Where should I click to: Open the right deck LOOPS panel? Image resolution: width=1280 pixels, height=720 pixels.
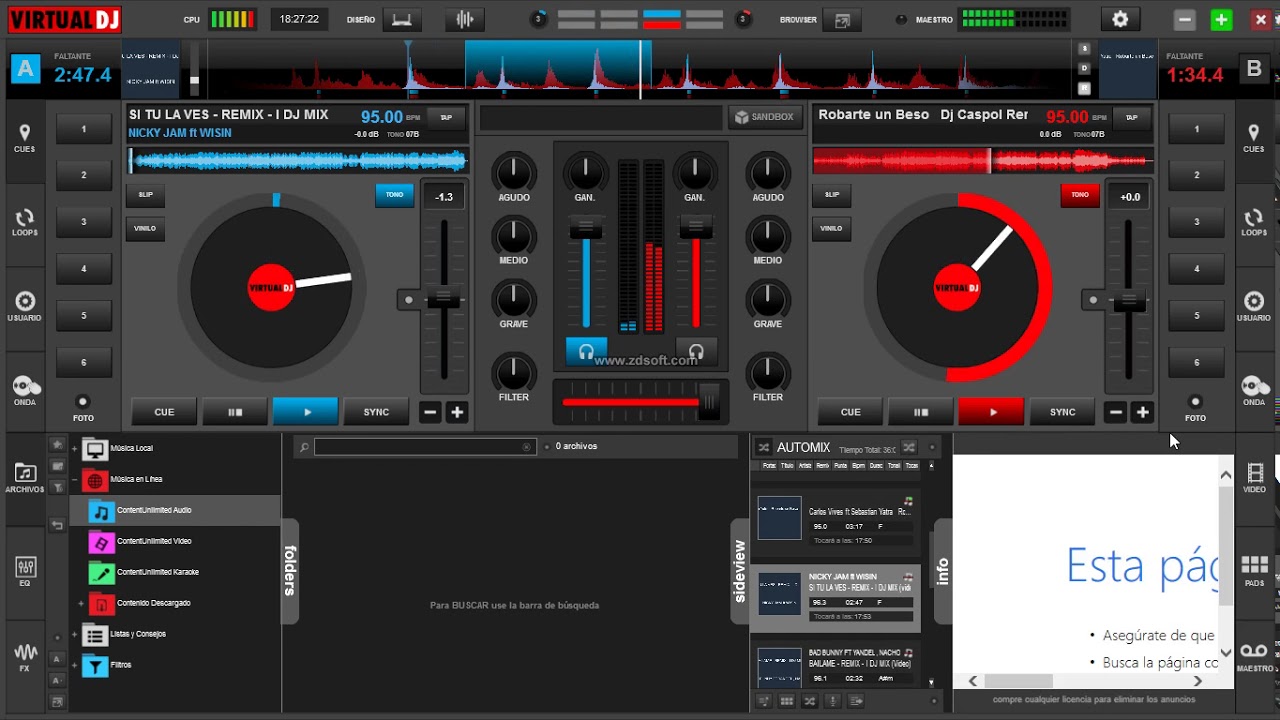tap(1253, 222)
